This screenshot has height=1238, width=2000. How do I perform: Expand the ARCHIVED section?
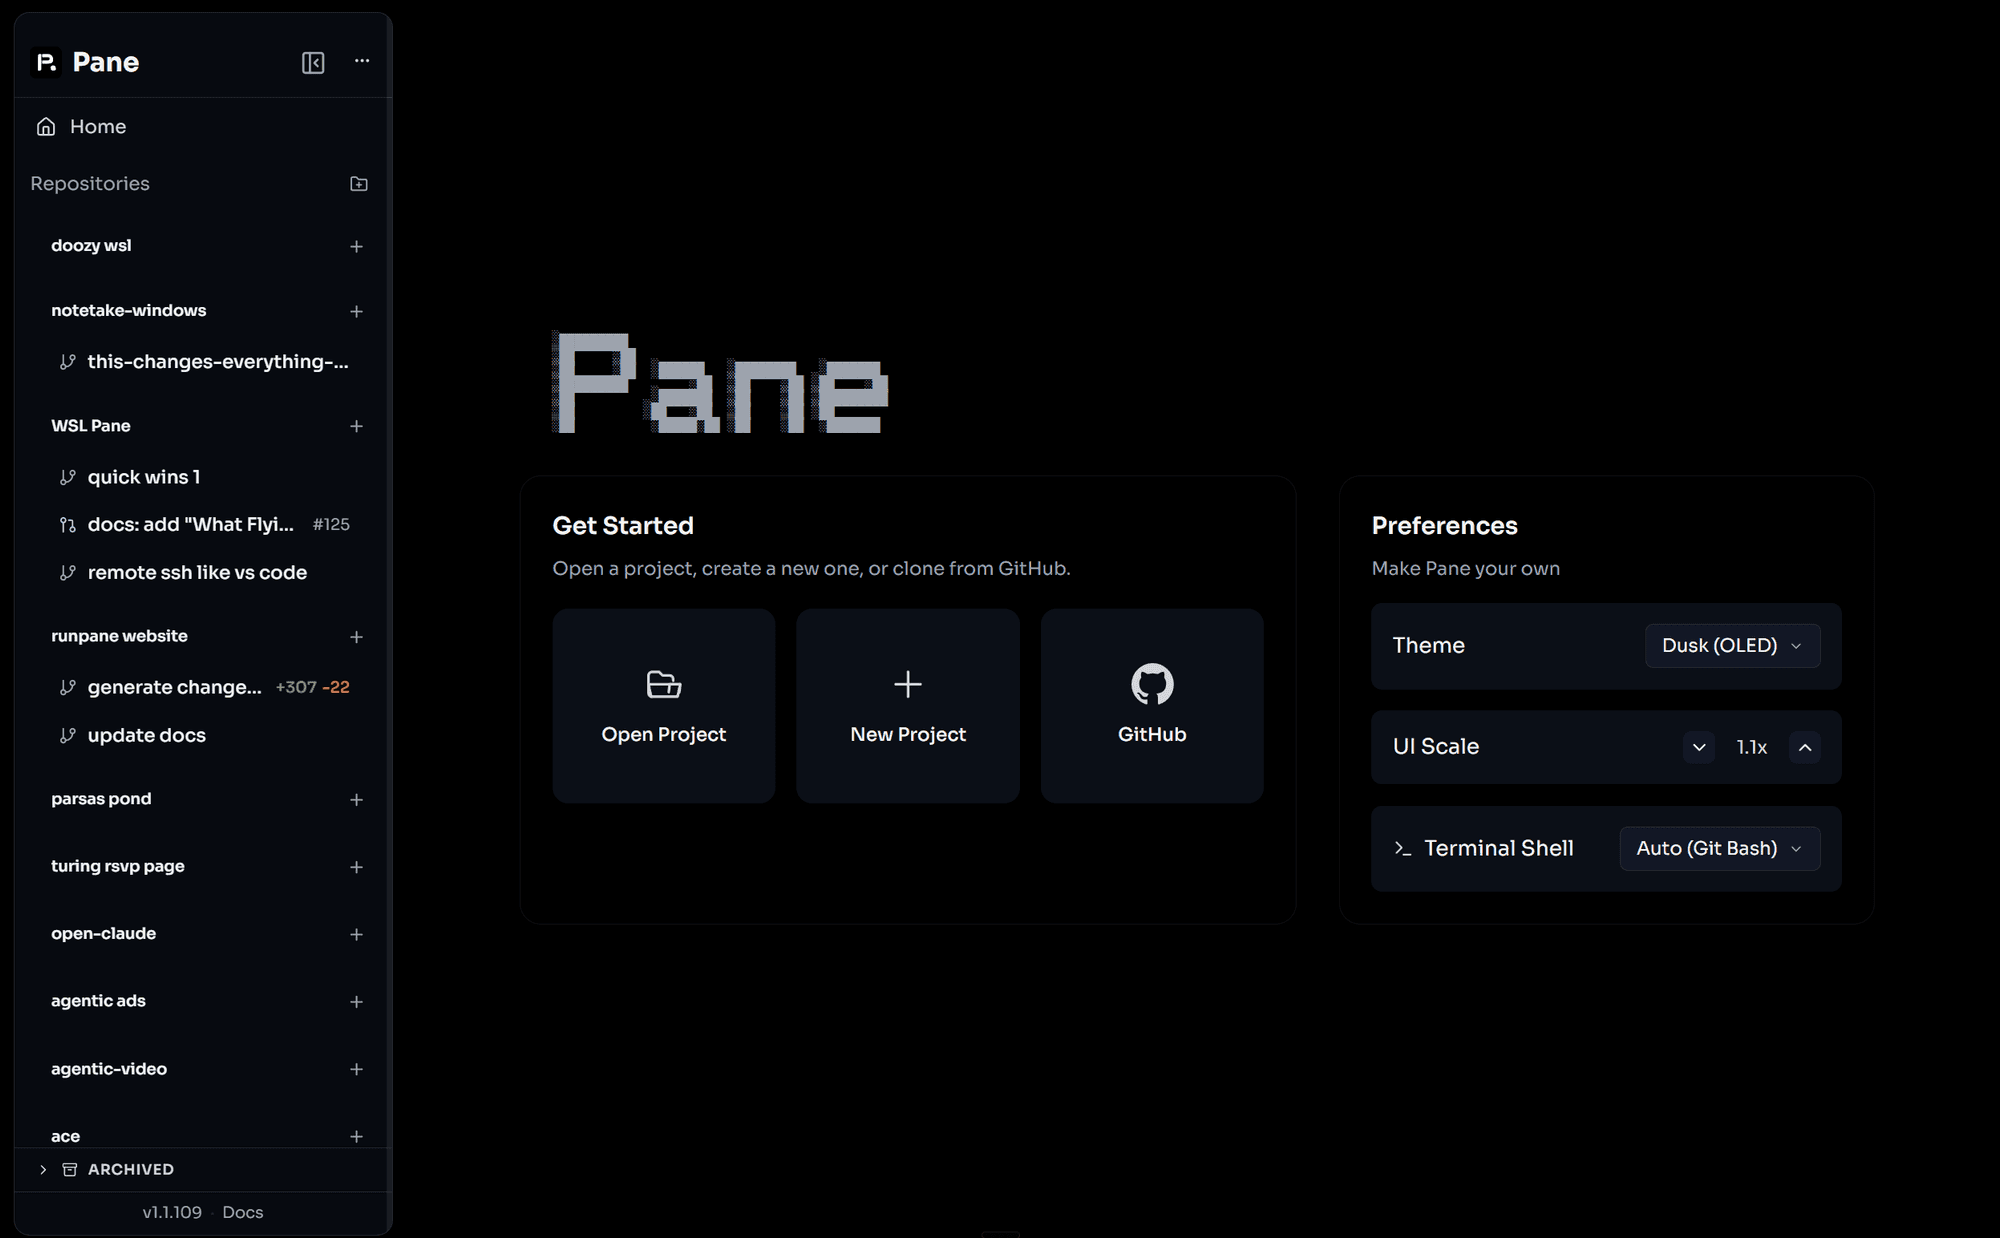pyautogui.click(x=43, y=1169)
